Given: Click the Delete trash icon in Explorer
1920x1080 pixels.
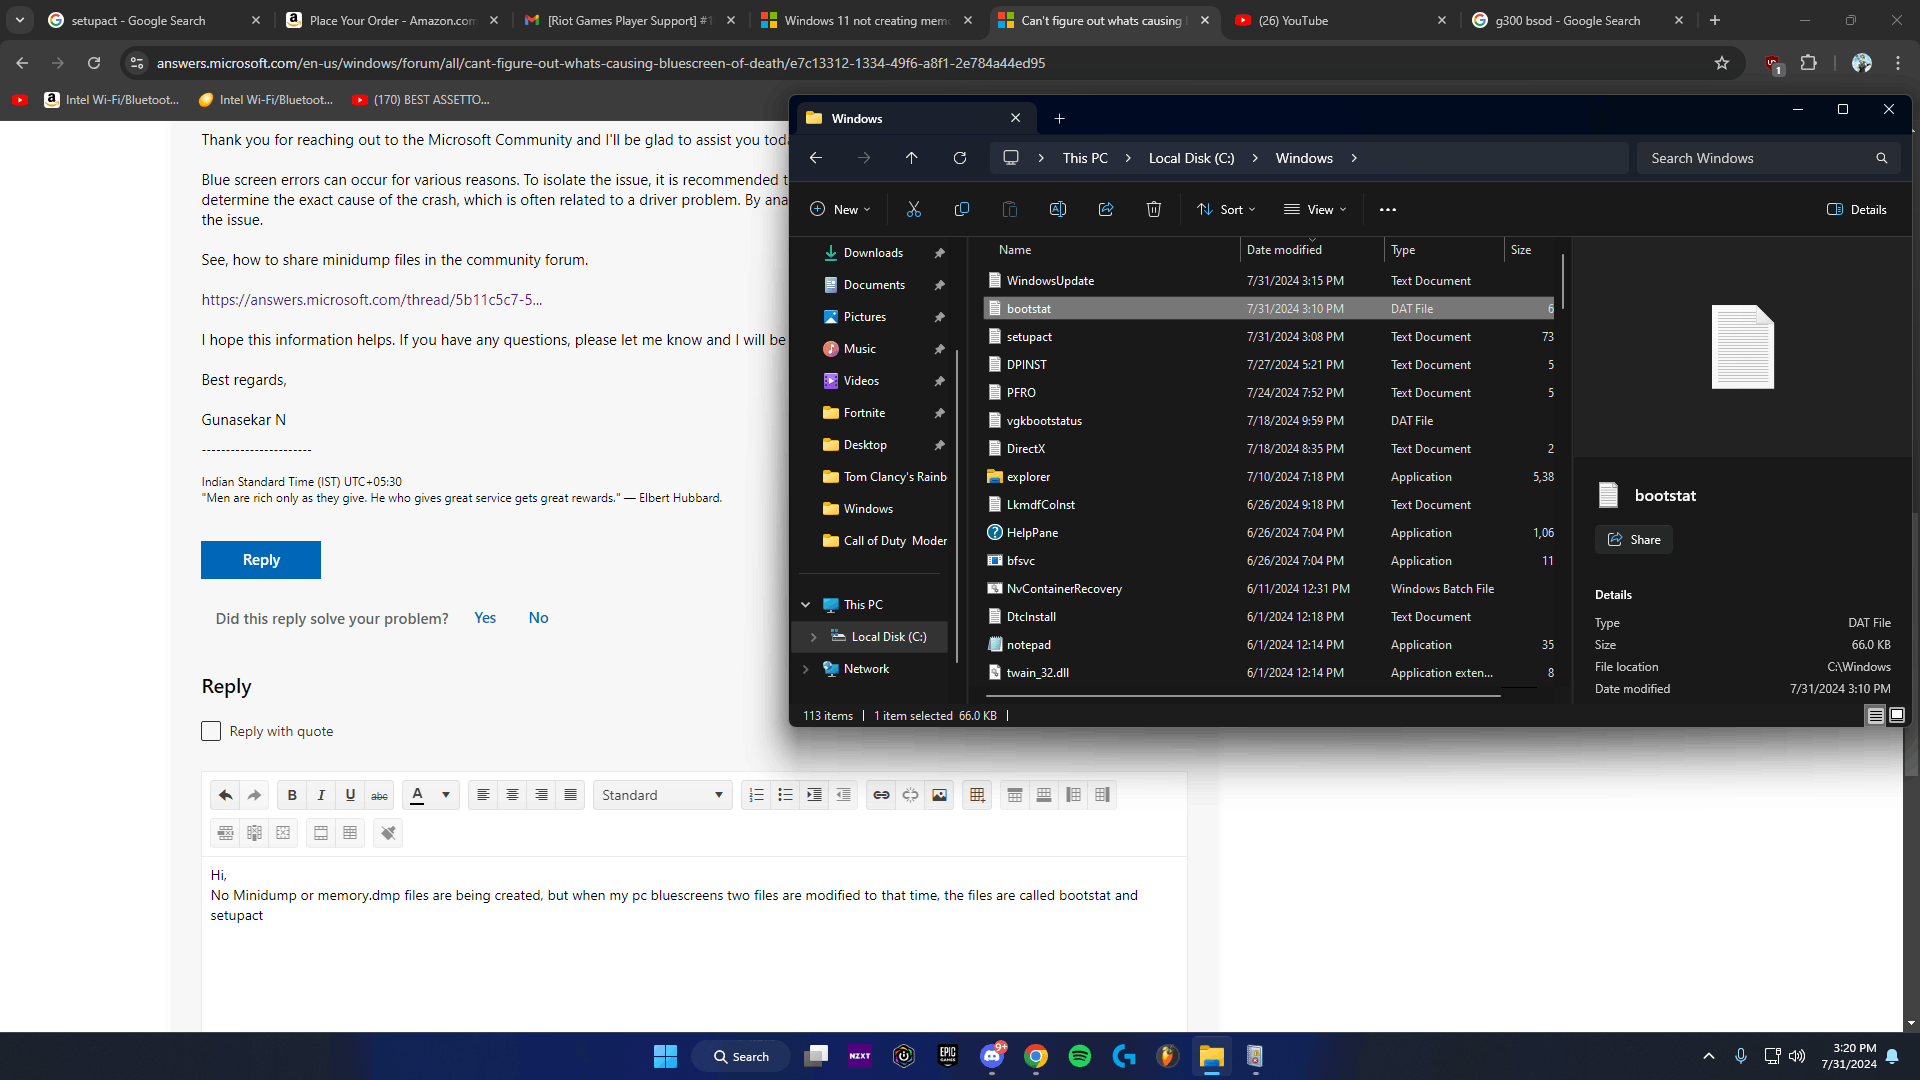Looking at the screenshot, I should (1153, 209).
